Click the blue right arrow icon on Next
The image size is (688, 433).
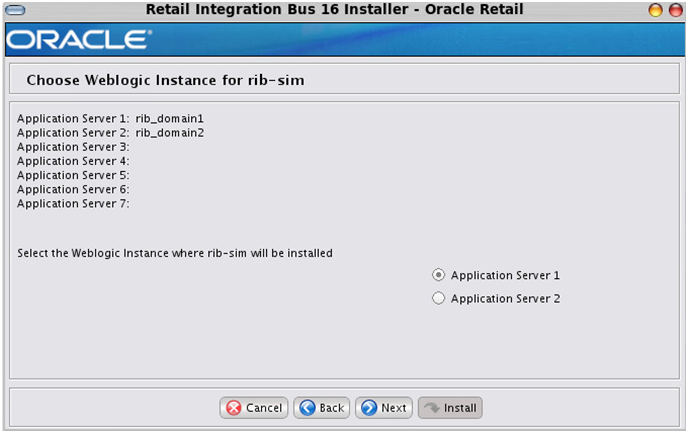tap(369, 408)
